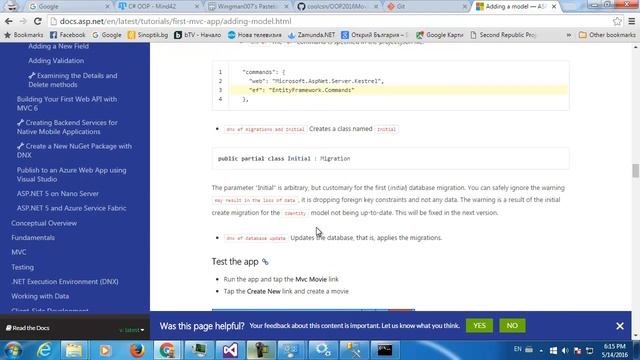Expand Working with Data section

[40, 296]
